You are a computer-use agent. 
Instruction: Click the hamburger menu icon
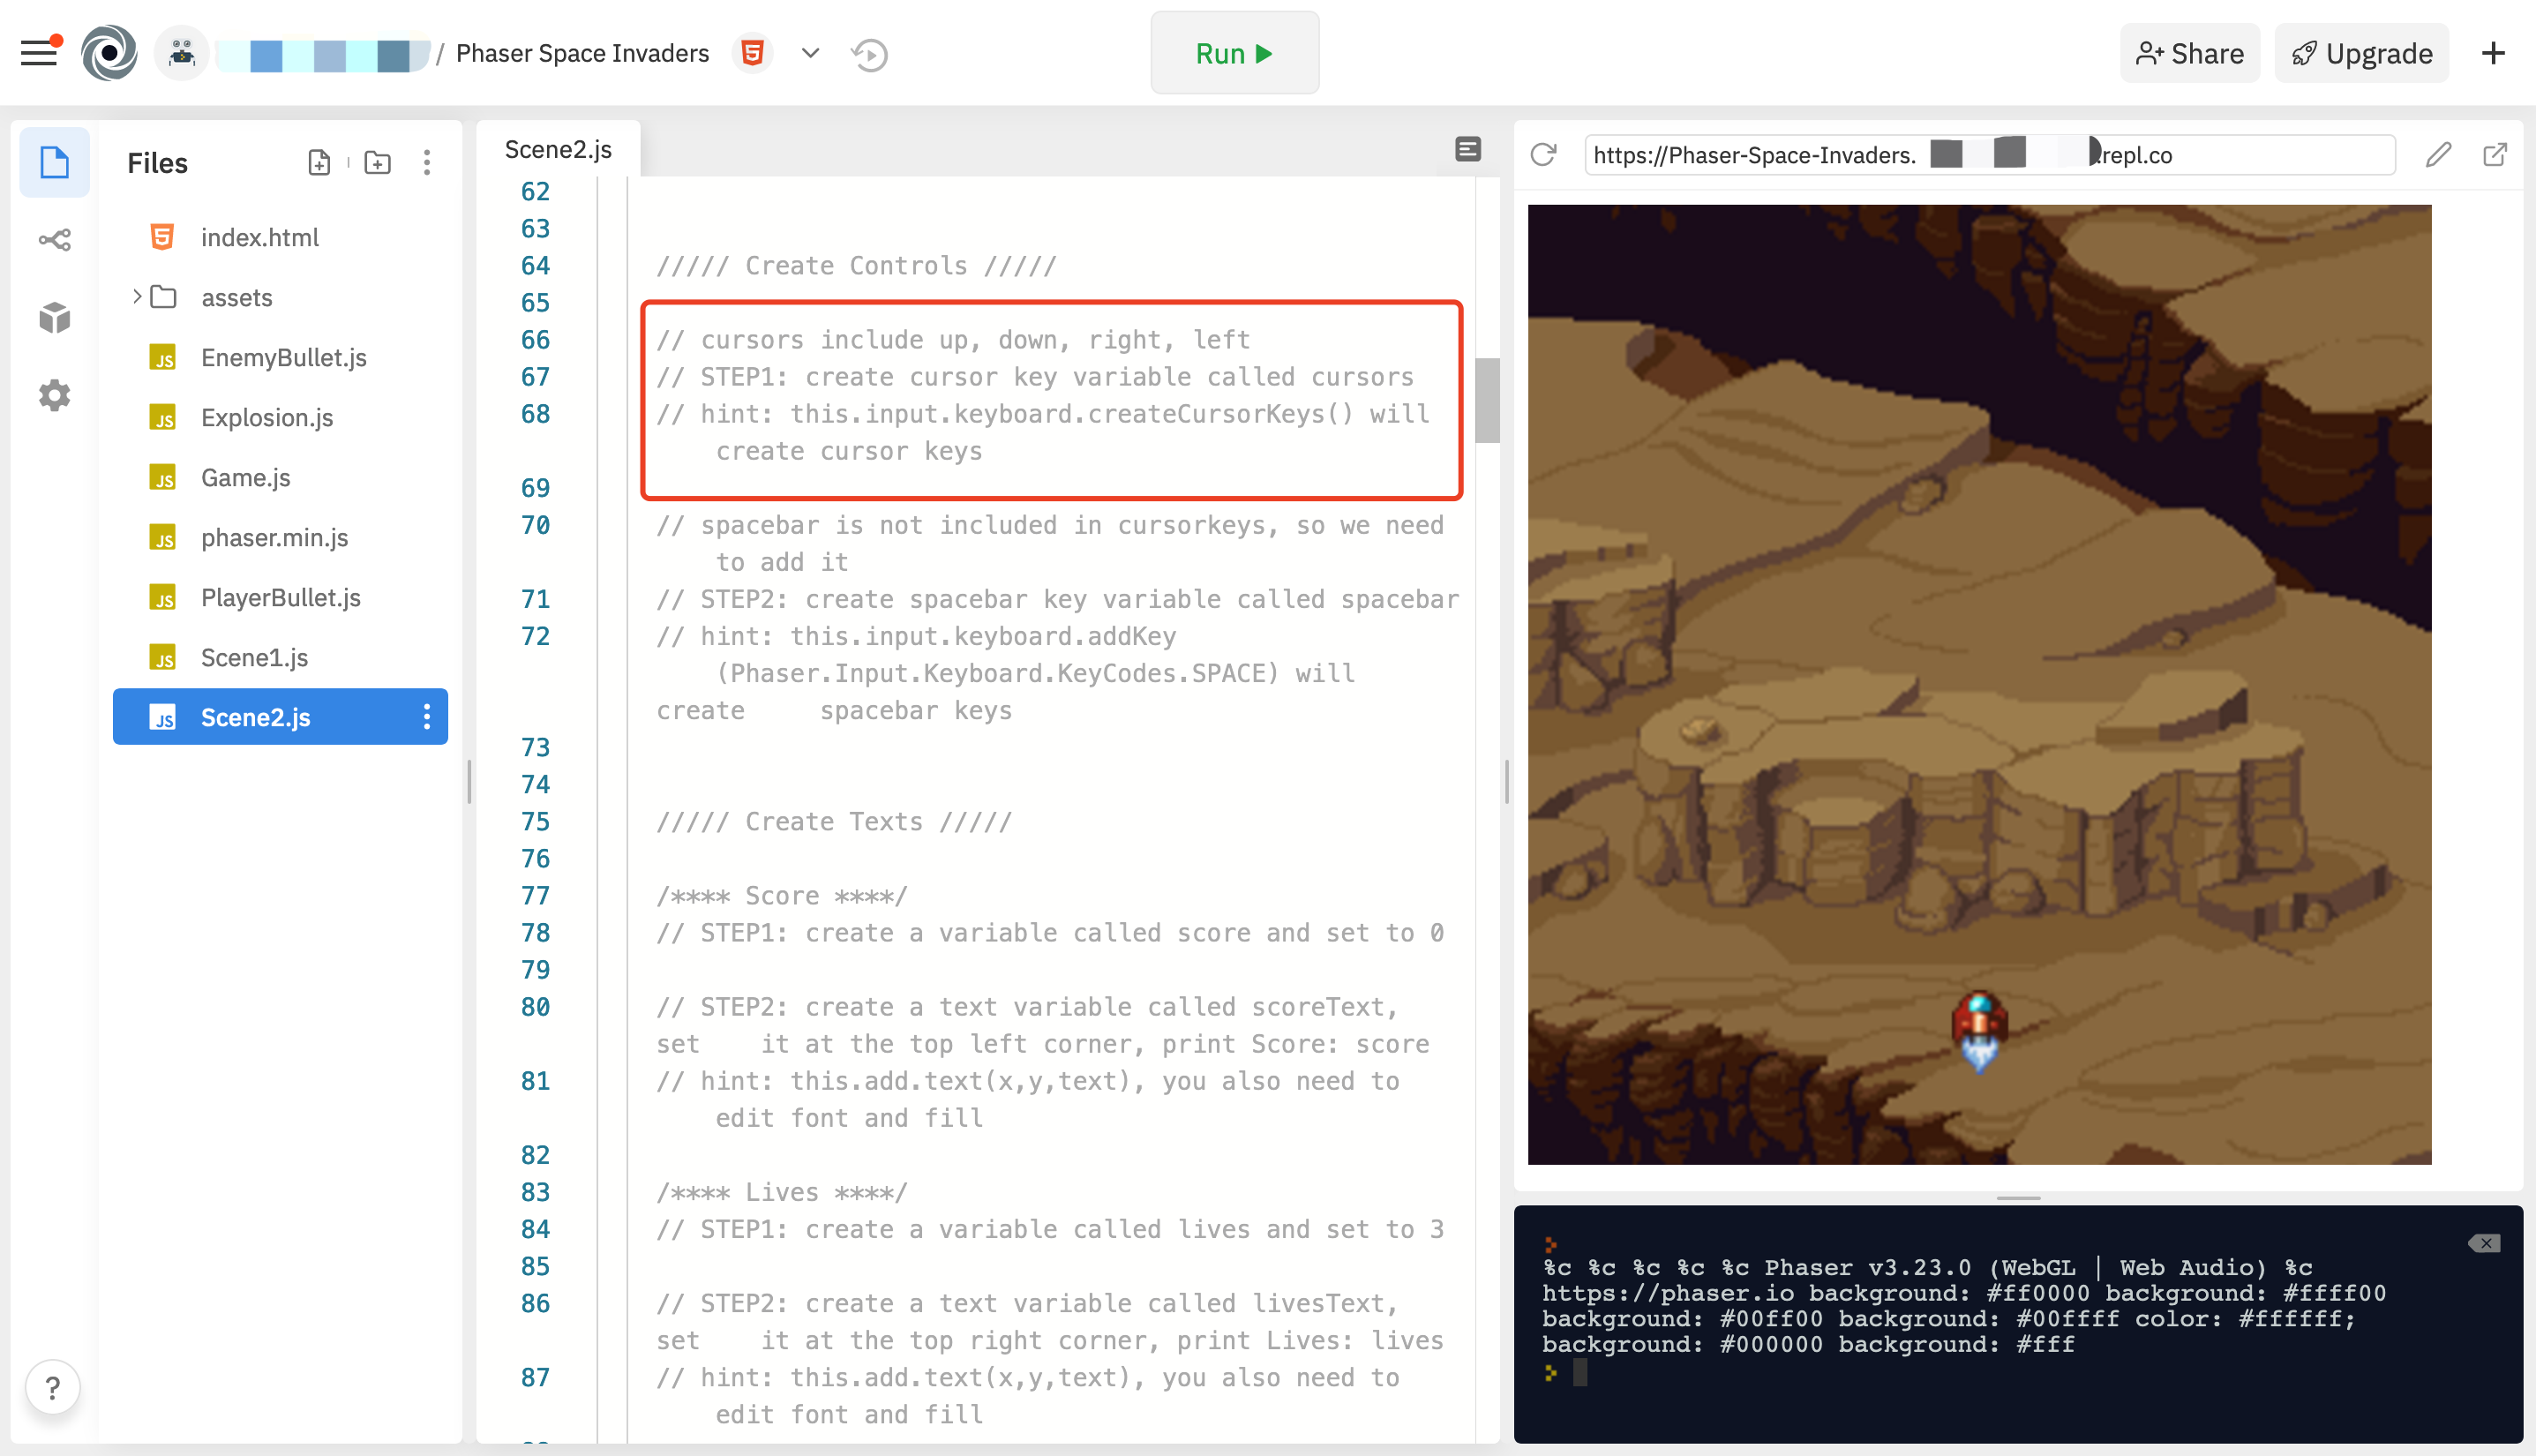click(x=38, y=52)
